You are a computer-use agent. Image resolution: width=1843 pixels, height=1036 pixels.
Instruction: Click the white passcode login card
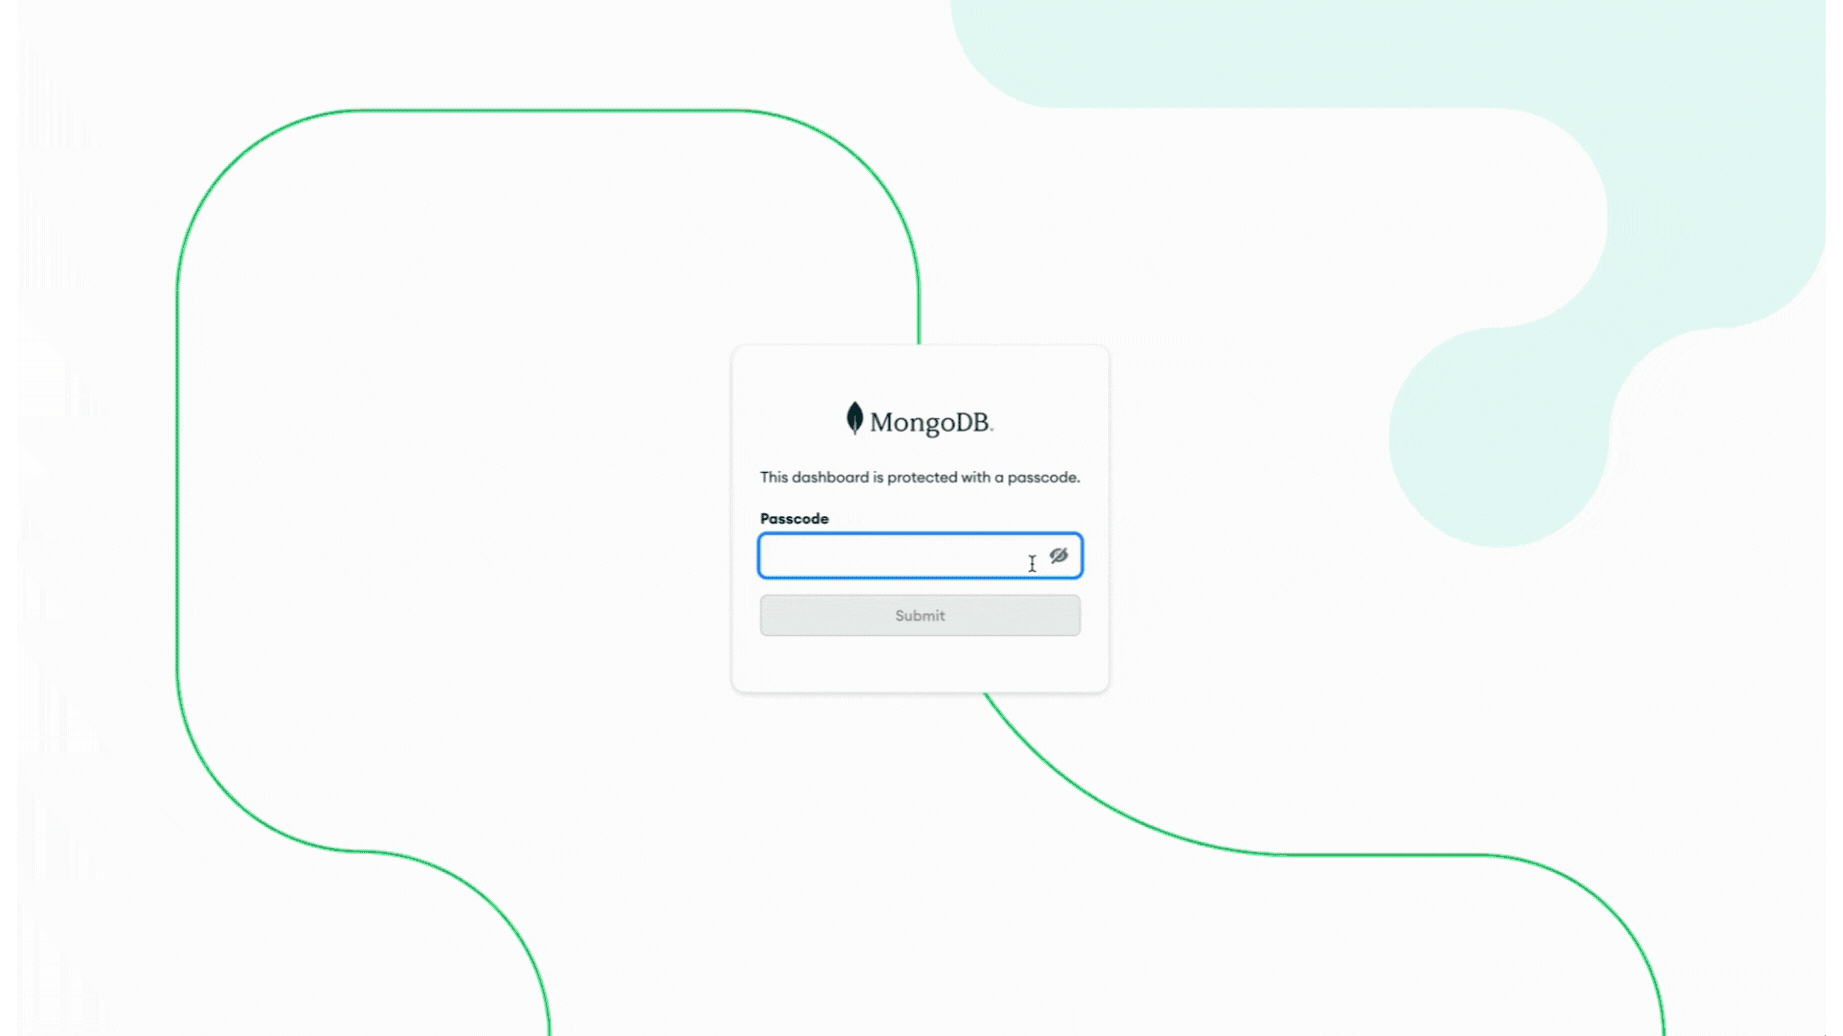click(919, 665)
